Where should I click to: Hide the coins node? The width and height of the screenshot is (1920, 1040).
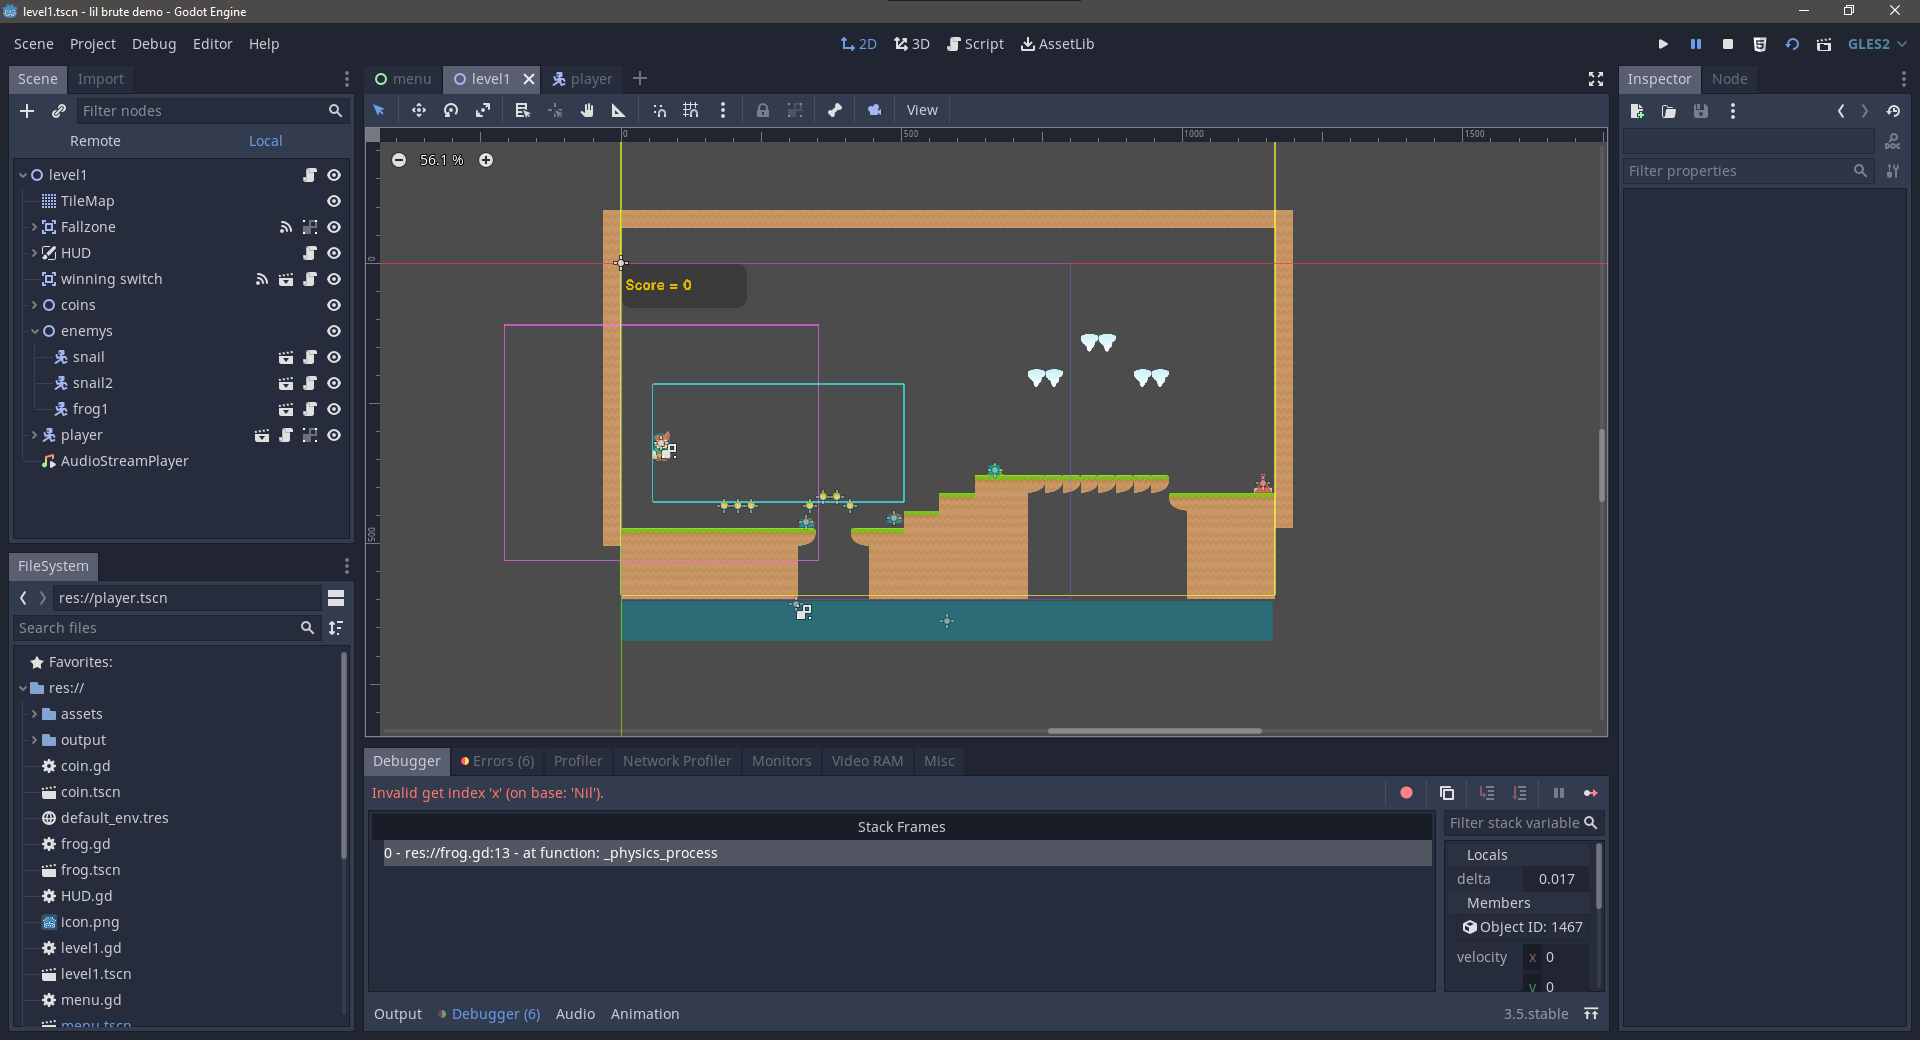coord(334,305)
